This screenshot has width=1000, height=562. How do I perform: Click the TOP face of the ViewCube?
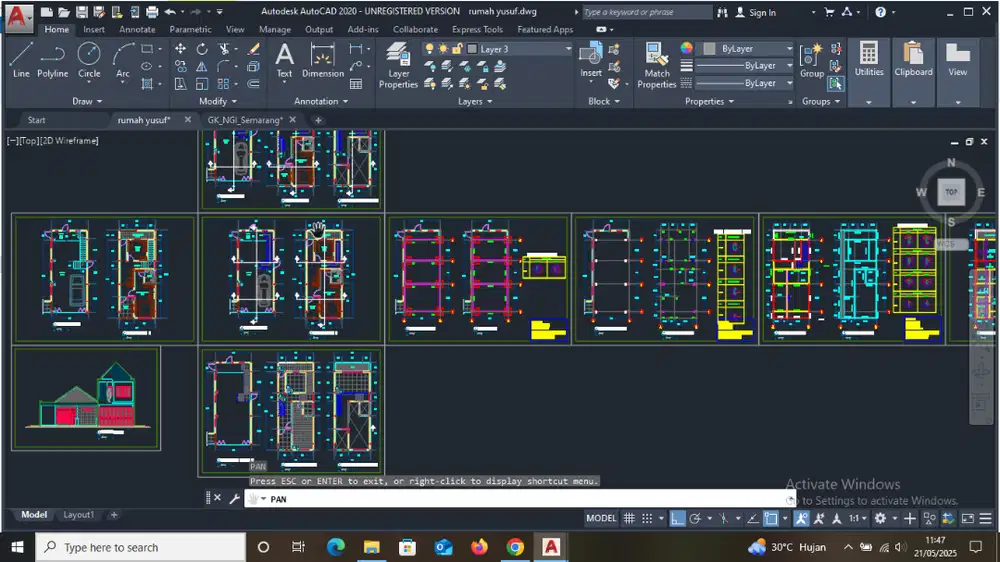pos(951,192)
